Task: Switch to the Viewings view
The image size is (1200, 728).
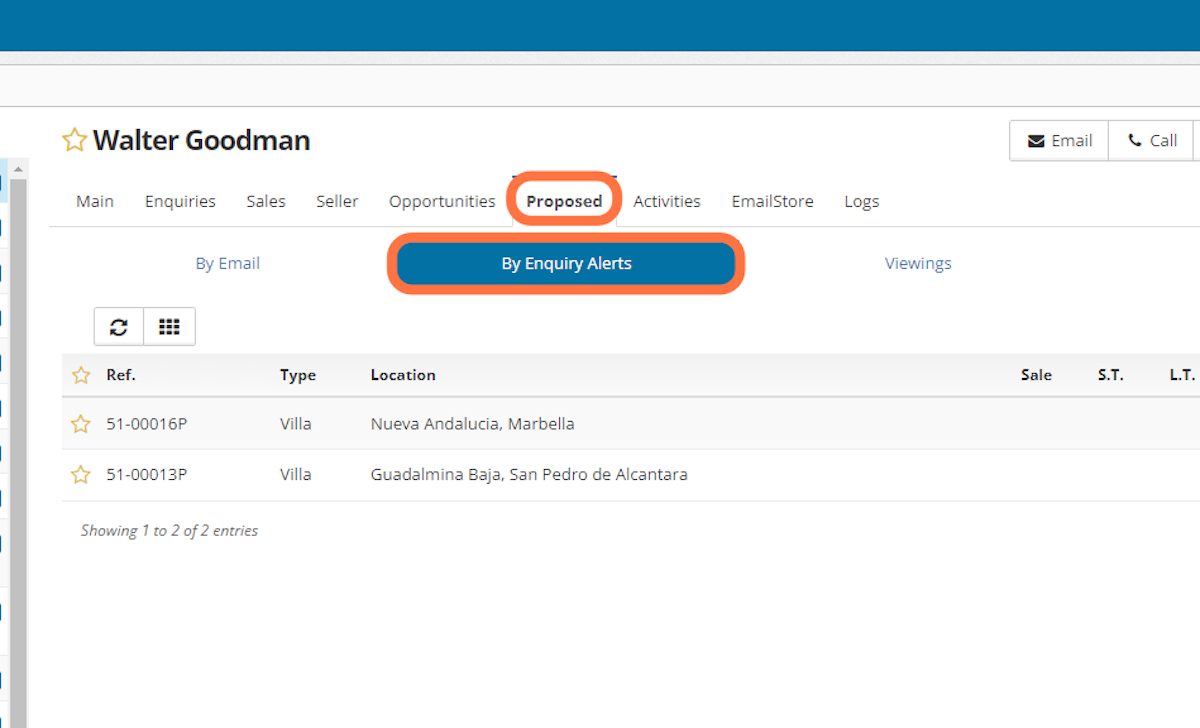Action: tap(917, 263)
